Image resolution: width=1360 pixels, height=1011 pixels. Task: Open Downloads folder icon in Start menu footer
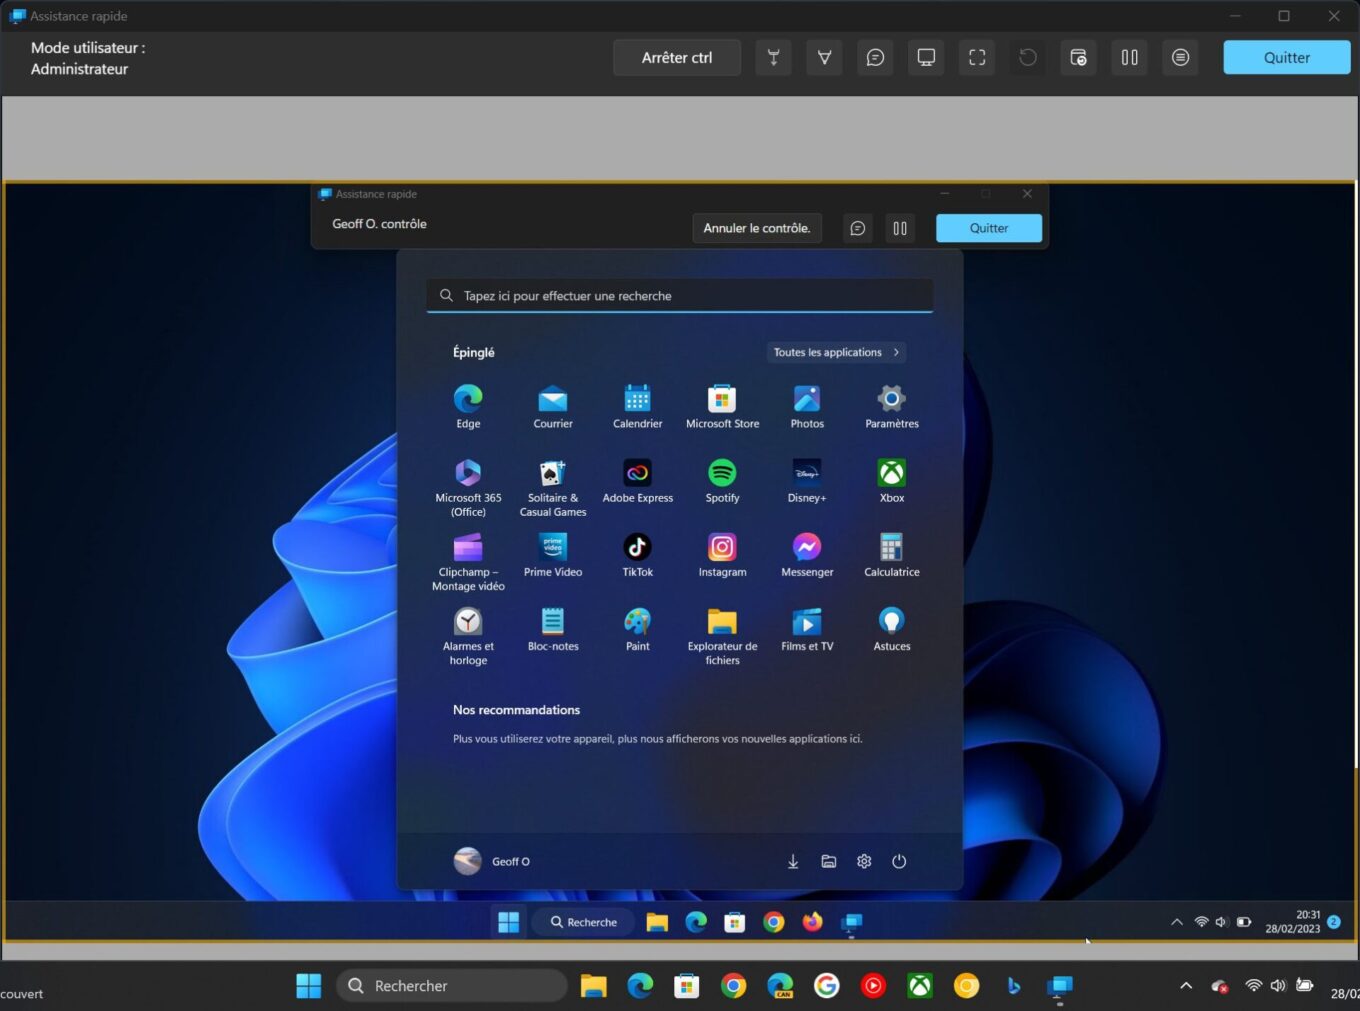793,861
